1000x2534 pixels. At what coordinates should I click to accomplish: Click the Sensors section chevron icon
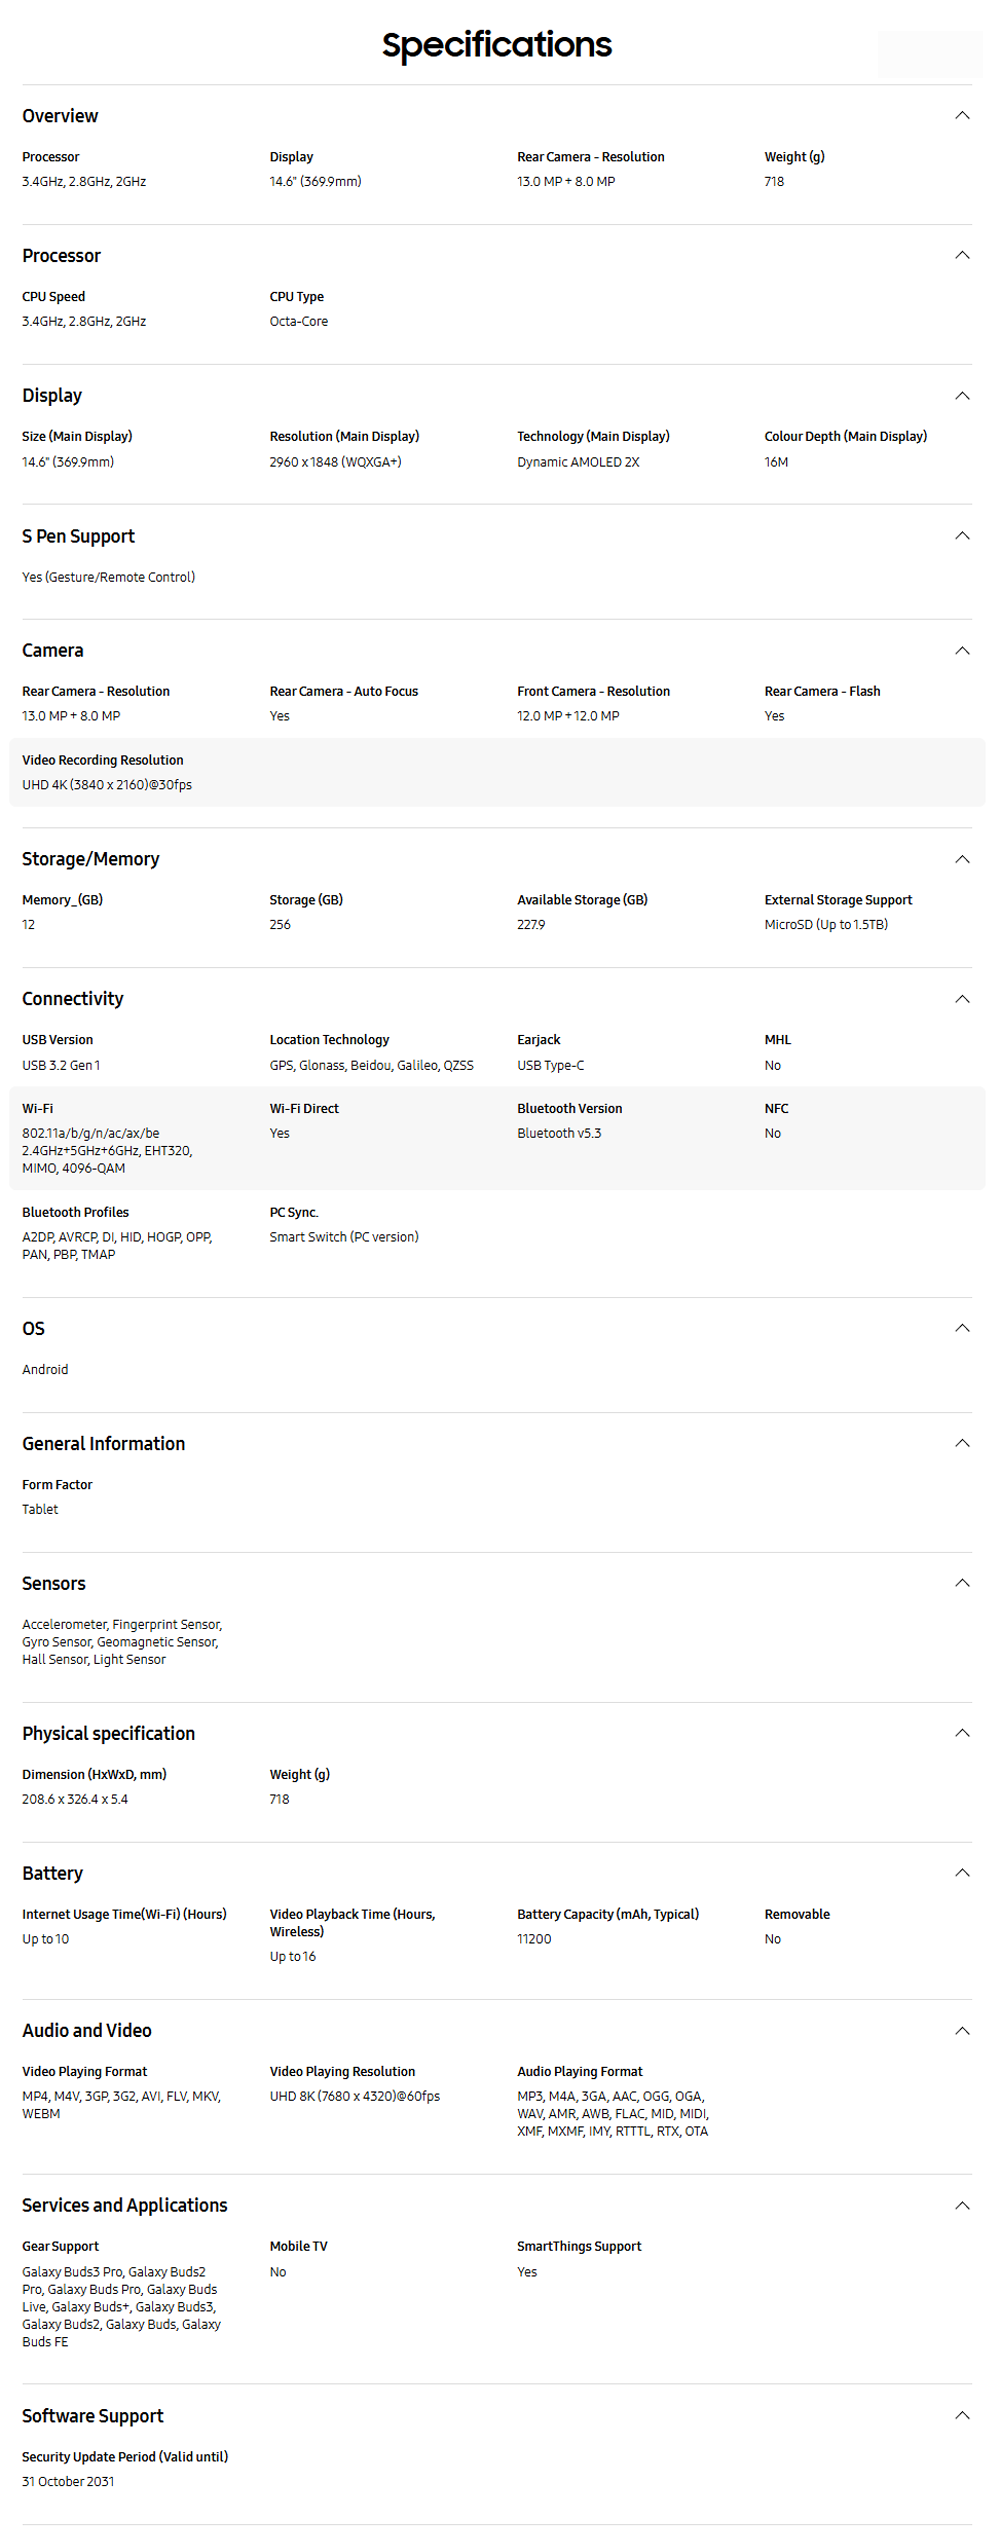pos(962,1584)
